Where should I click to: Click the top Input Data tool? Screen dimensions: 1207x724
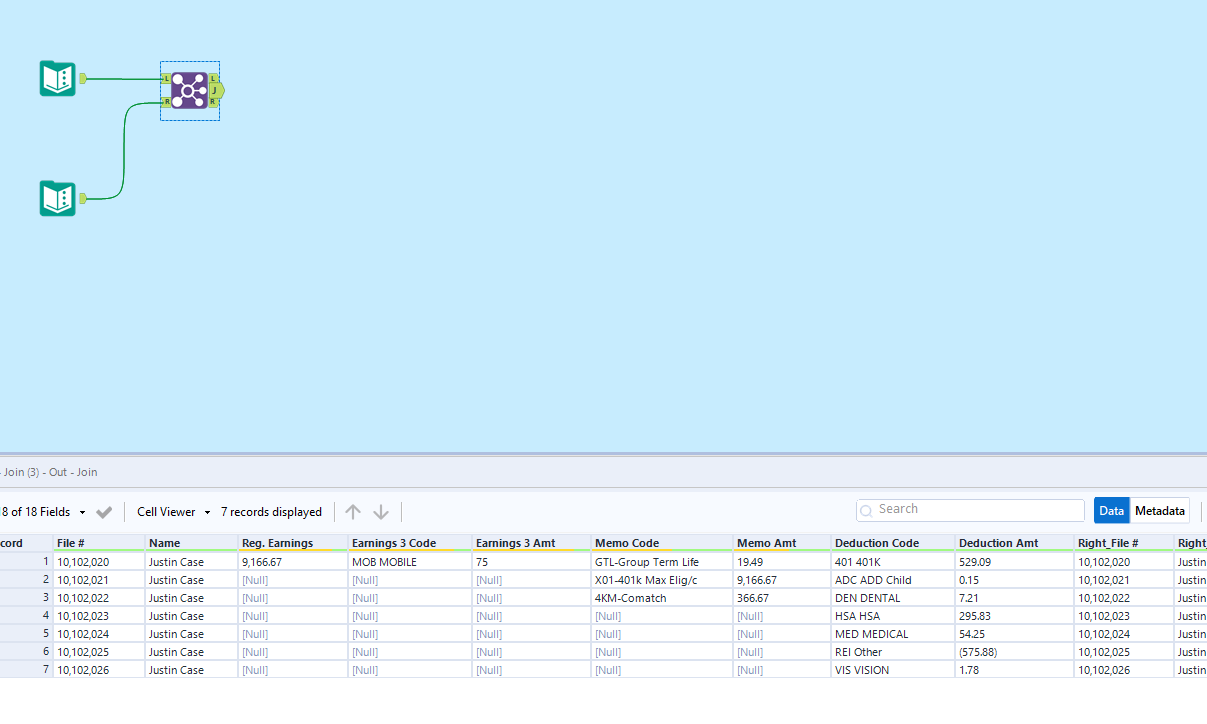(57, 78)
